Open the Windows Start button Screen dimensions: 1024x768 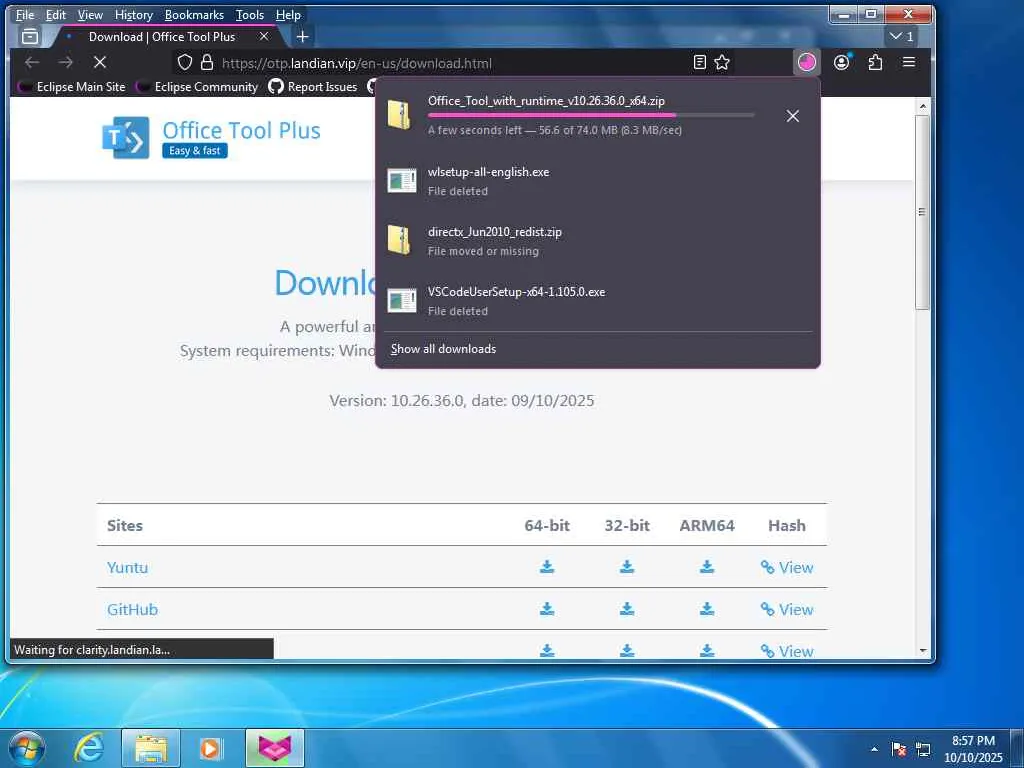click(27, 748)
